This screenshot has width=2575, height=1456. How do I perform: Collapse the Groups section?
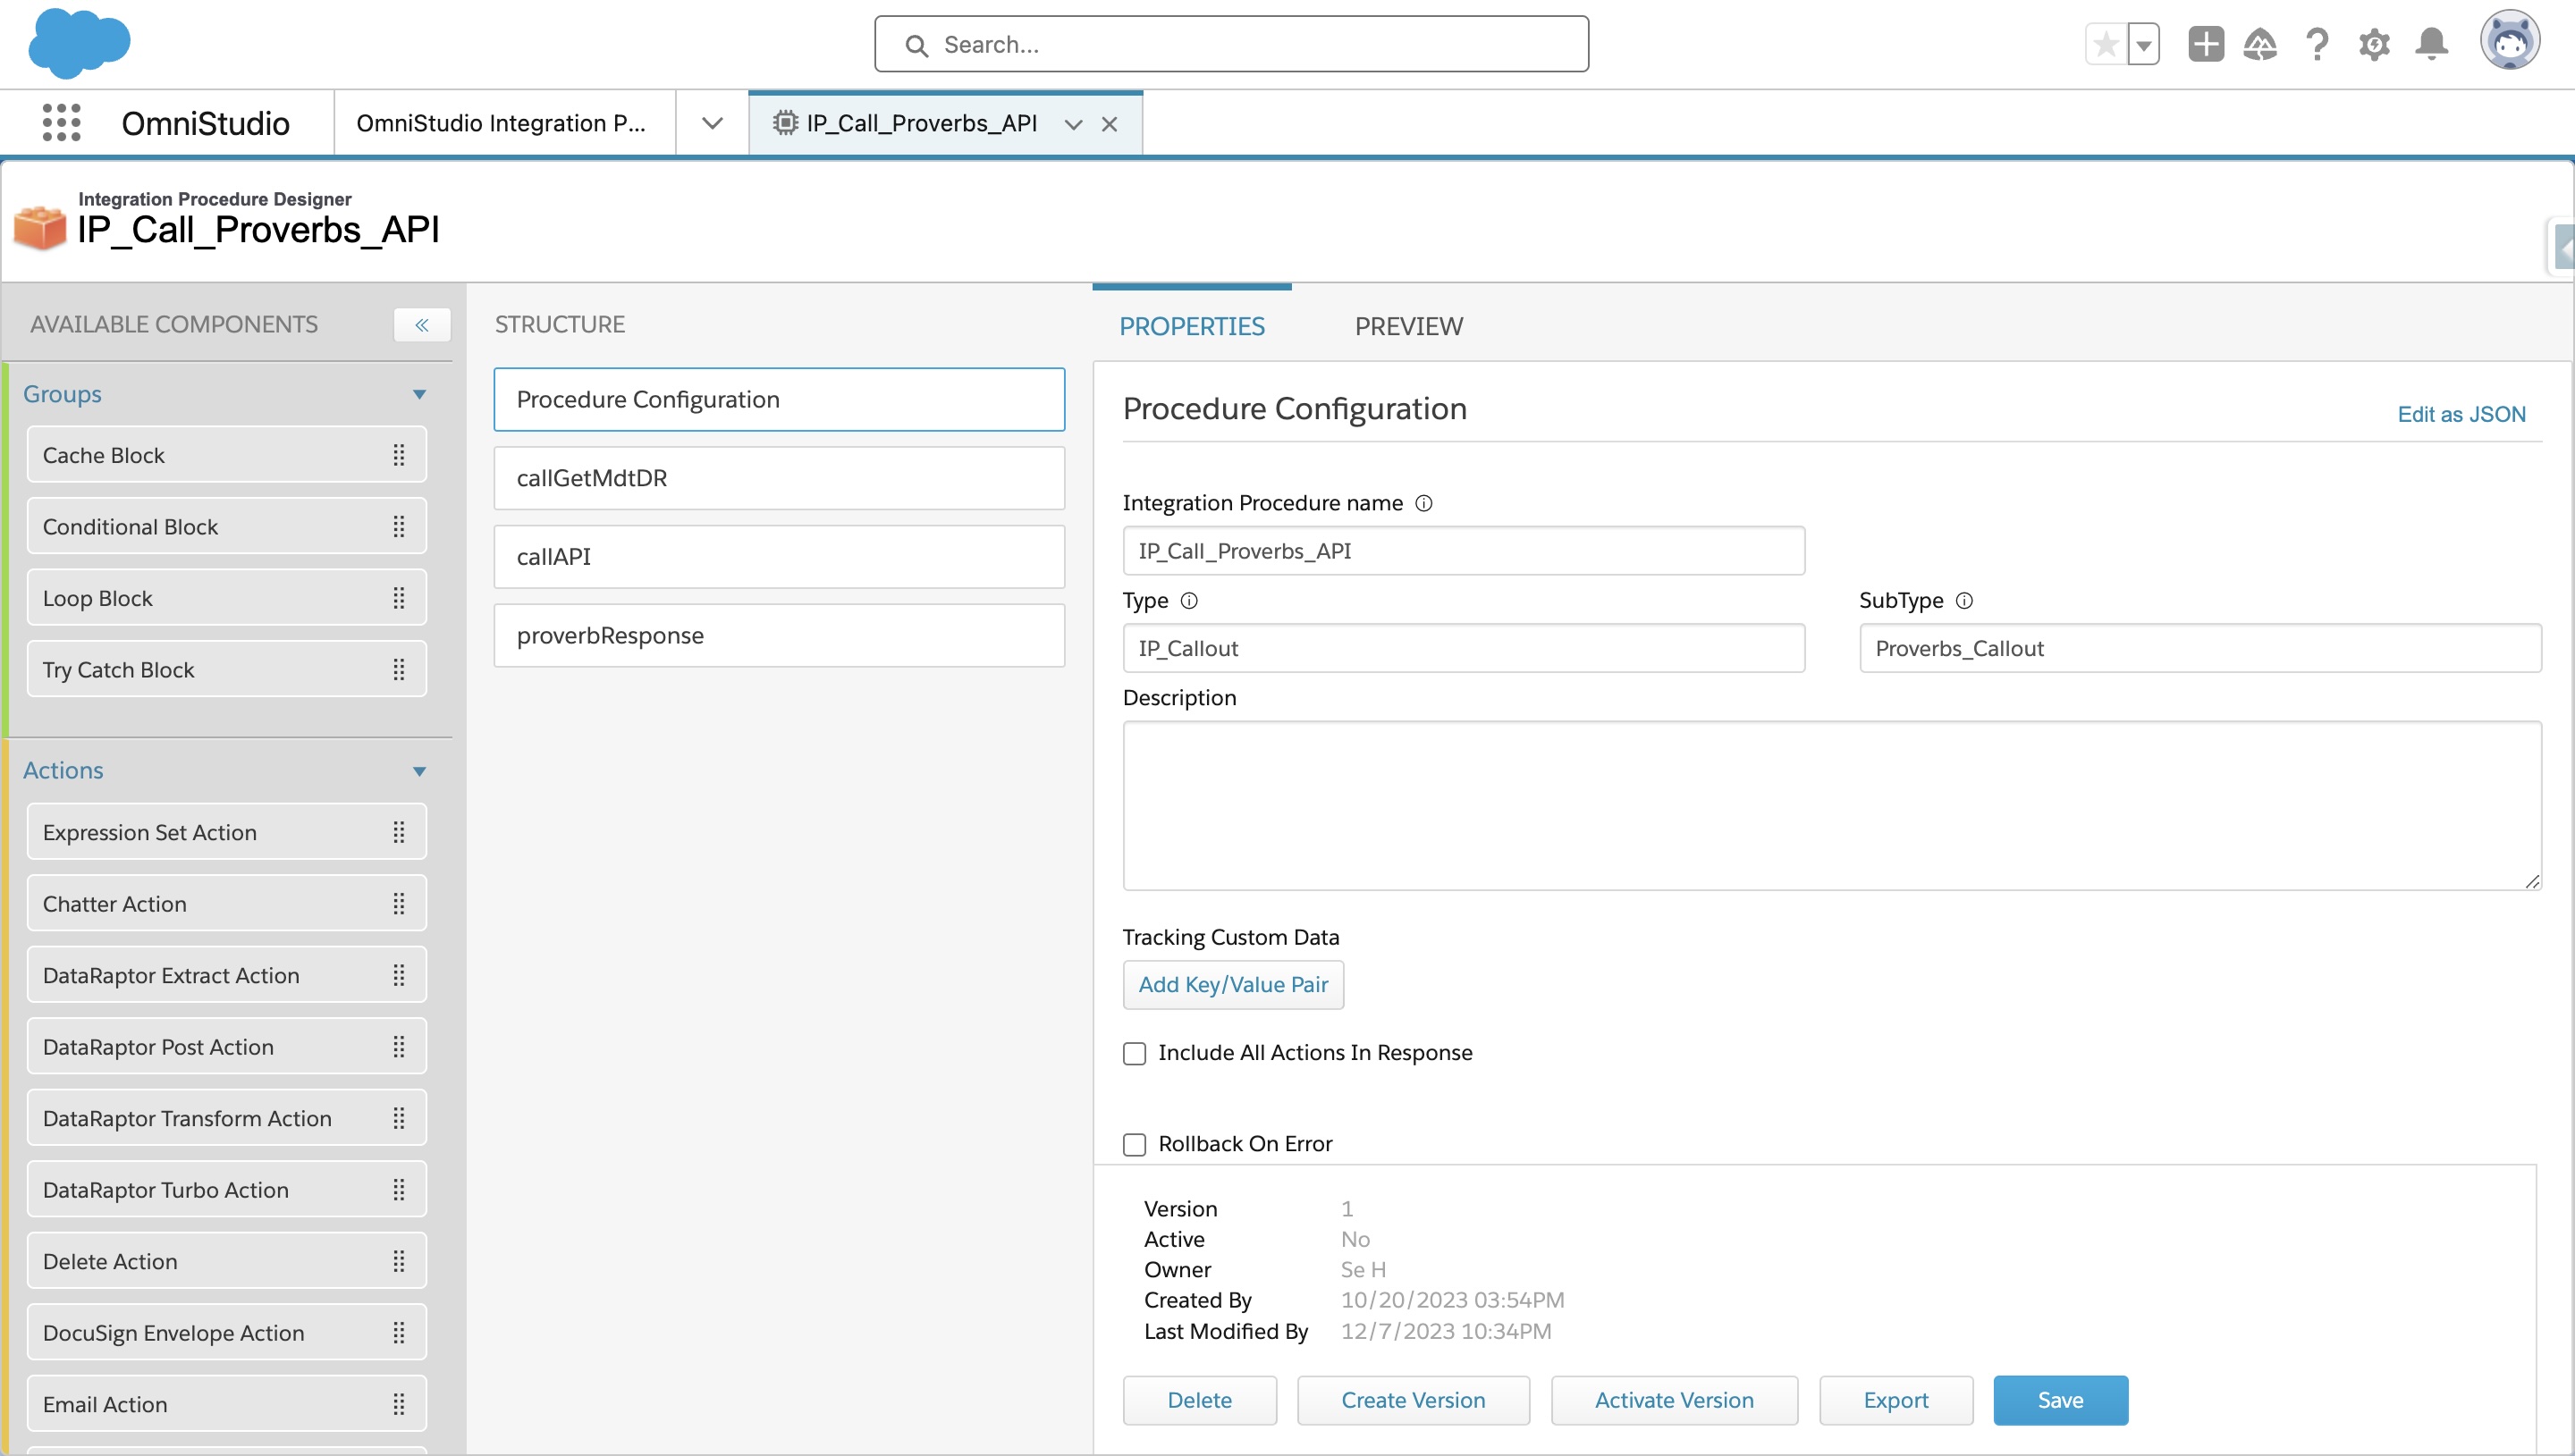point(420,394)
